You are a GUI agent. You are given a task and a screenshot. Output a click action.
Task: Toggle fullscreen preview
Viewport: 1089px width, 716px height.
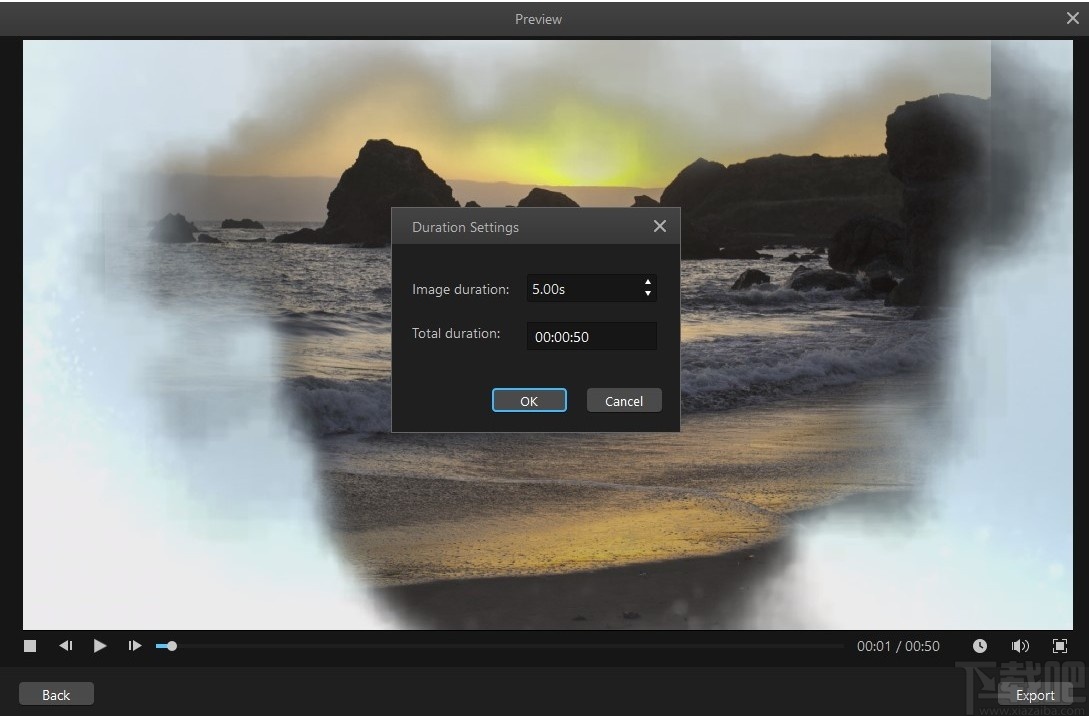(1060, 646)
